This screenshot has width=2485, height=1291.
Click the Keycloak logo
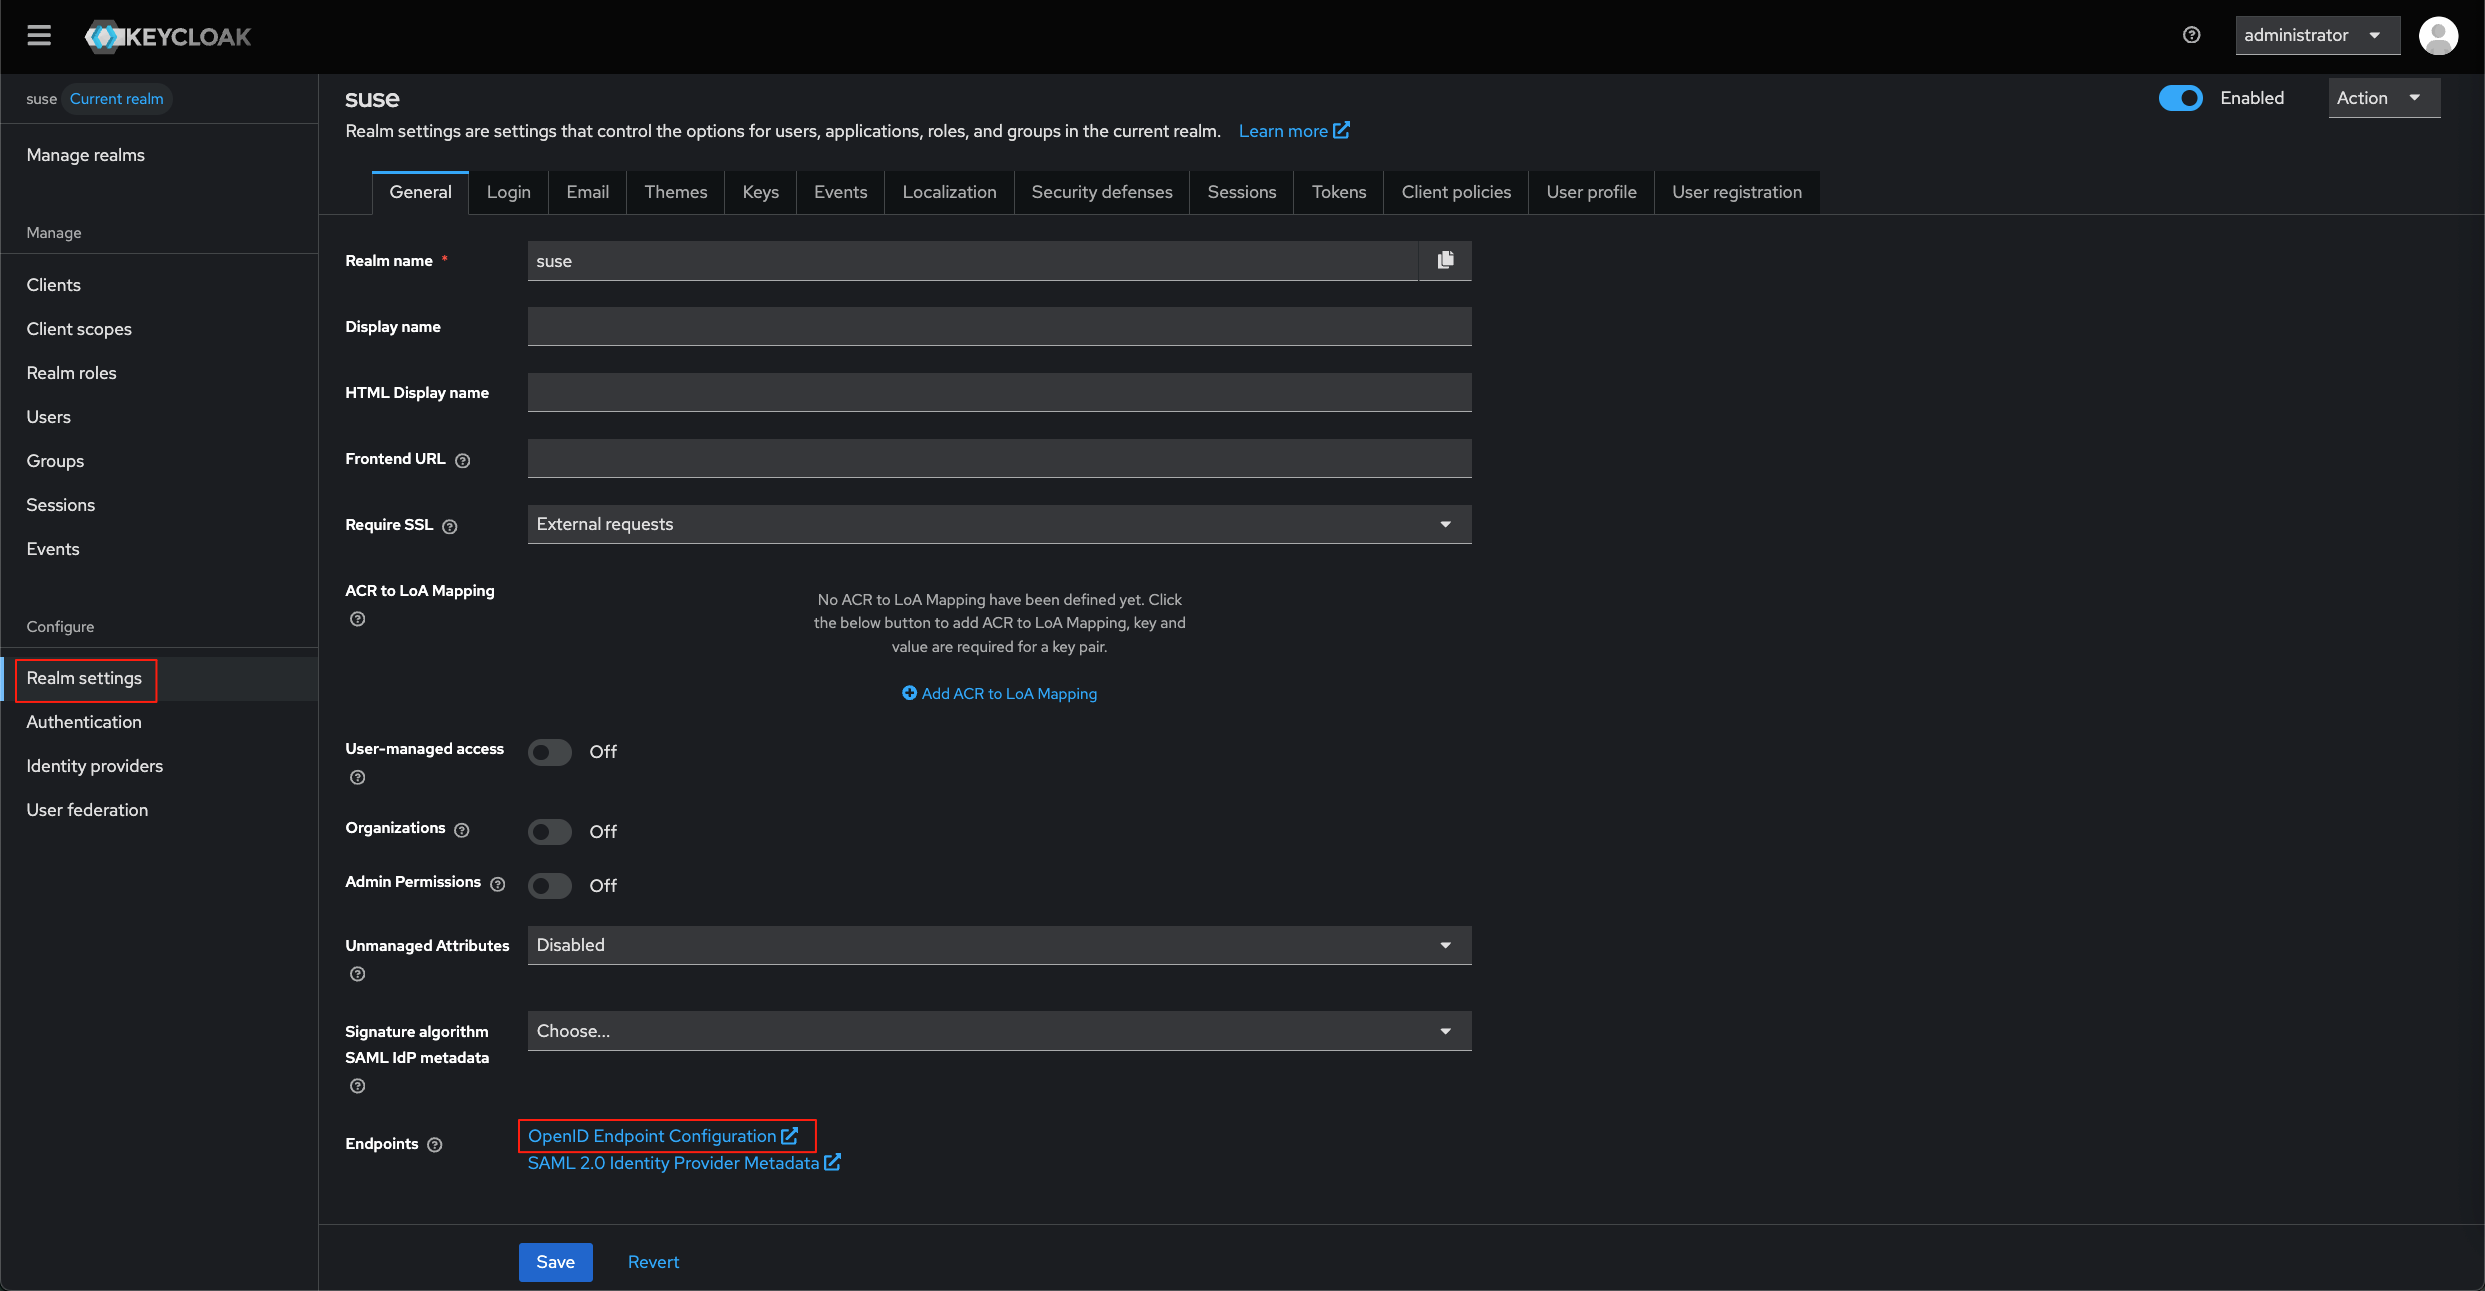click(168, 37)
